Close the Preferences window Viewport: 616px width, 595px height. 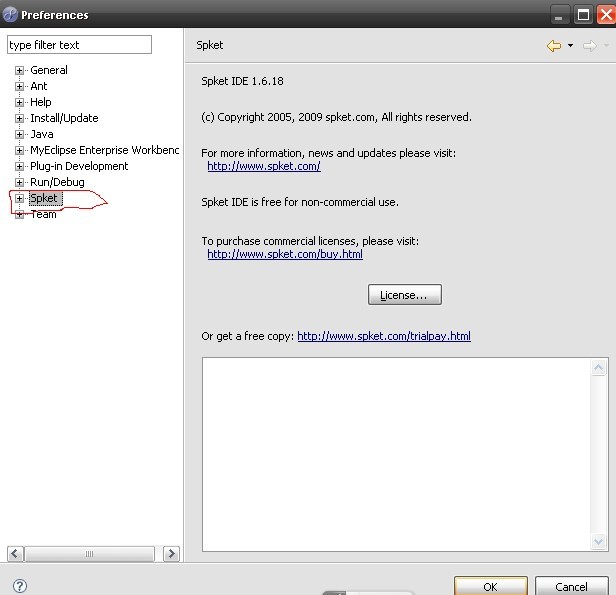tap(606, 15)
